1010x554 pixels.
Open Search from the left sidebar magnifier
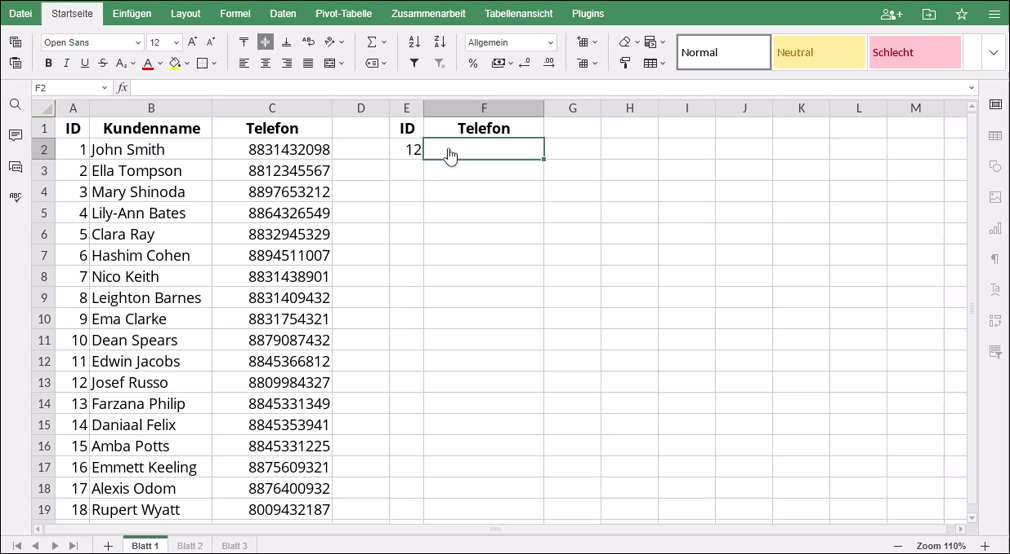pos(15,104)
